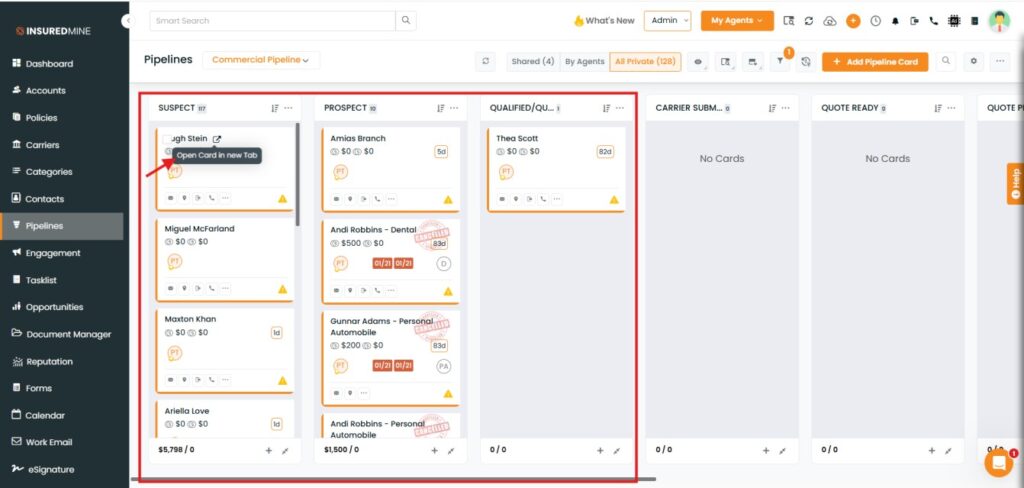Click the pipeline filter funnel icon
This screenshot has width=1024, height=488.
[781, 62]
